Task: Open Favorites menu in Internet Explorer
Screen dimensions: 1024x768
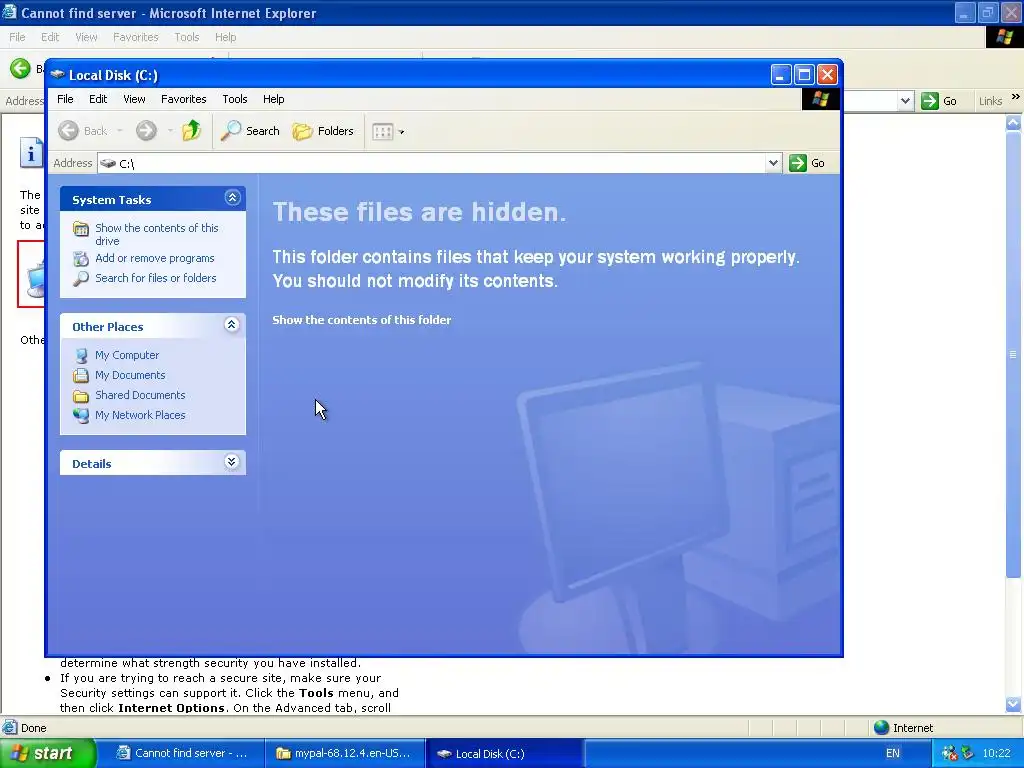Action: tap(136, 37)
